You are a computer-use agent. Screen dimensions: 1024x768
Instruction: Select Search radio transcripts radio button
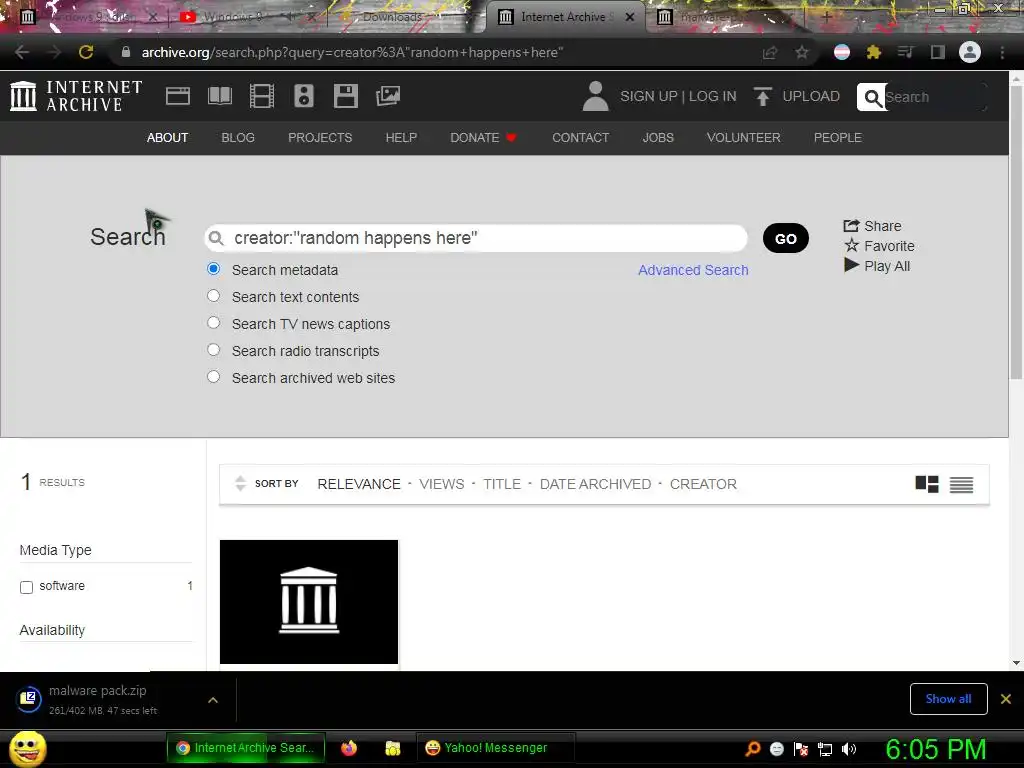coord(214,349)
